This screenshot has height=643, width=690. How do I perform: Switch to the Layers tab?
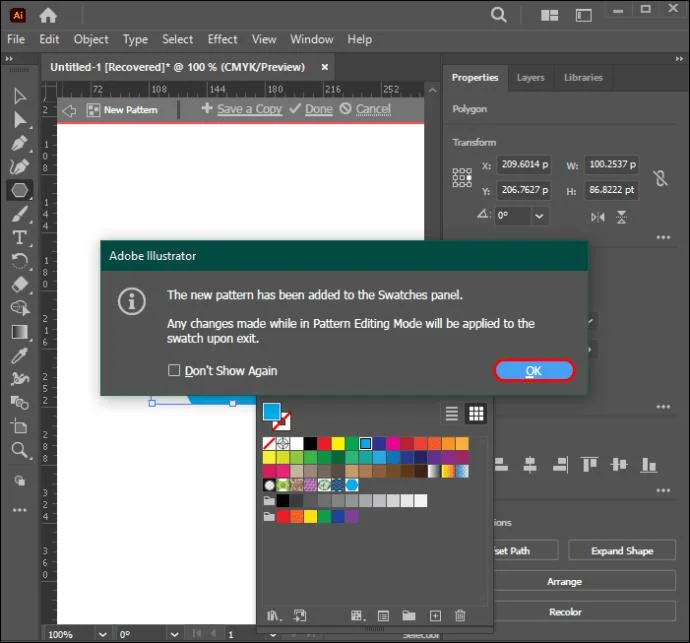(x=530, y=77)
